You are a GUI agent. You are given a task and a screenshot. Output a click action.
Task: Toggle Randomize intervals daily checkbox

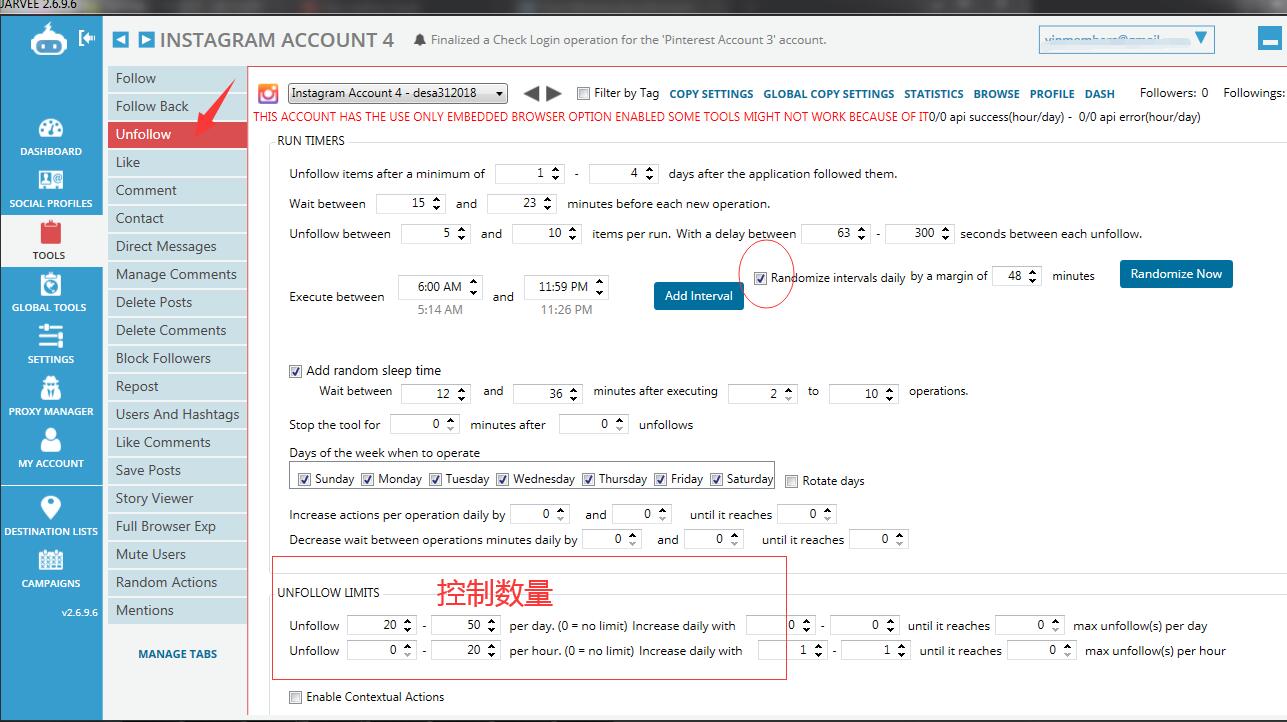coord(761,278)
